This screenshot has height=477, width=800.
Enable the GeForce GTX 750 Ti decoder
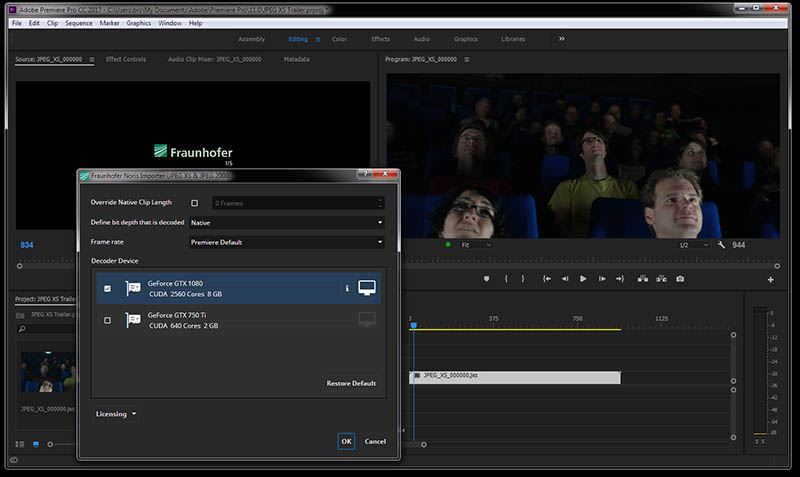click(x=108, y=320)
